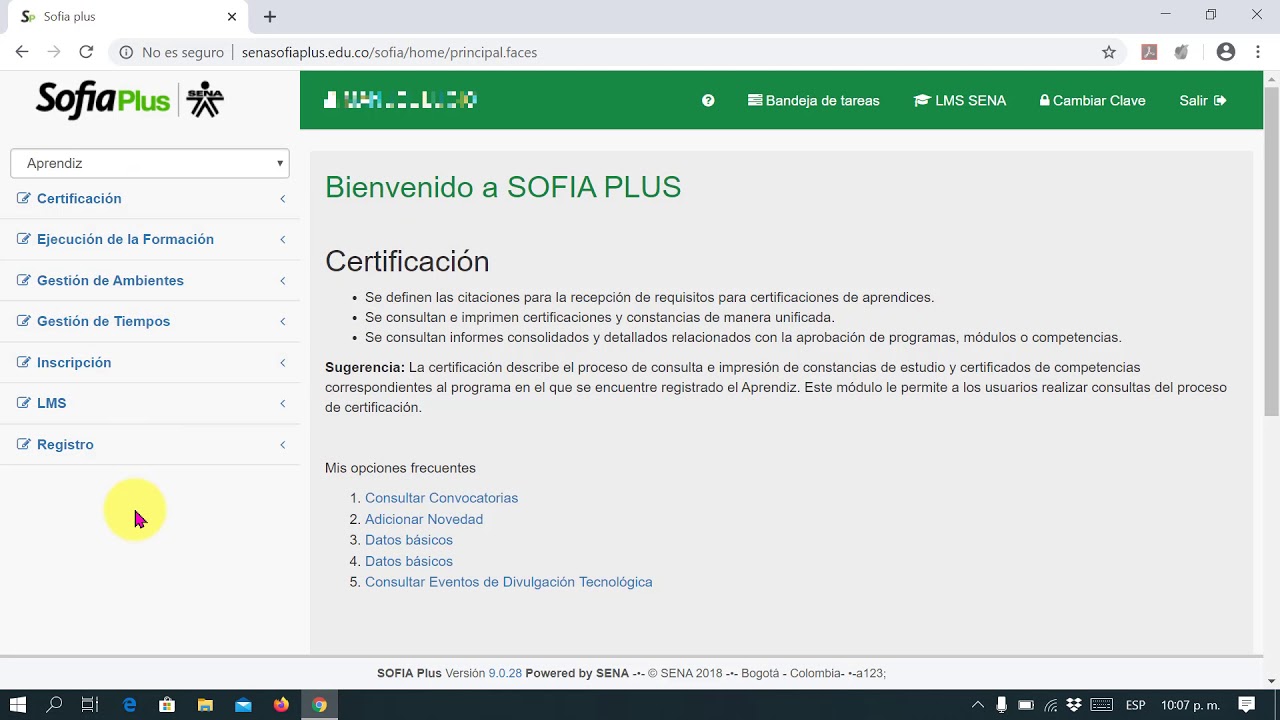Open Mail app from taskbar
This screenshot has width=1280, height=720.
243,705
